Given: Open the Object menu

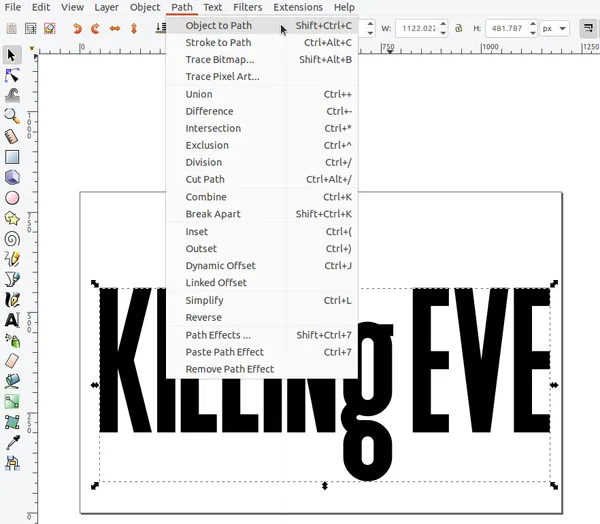Looking at the screenshot, I should [x=145, y=7].
